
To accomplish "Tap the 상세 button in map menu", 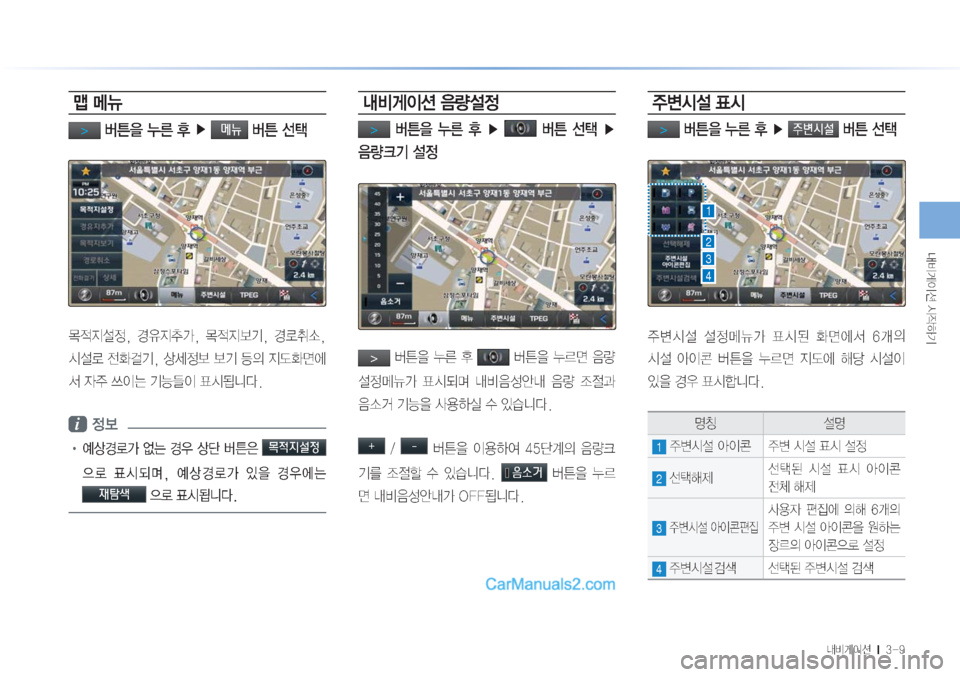I will (x=110, y=277).
